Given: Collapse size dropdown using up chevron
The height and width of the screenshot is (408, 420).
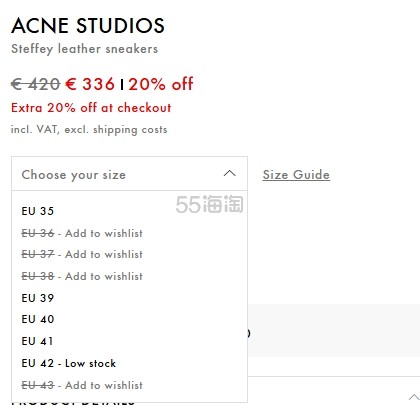Looking at the screenshot, I should pos(229,174).
